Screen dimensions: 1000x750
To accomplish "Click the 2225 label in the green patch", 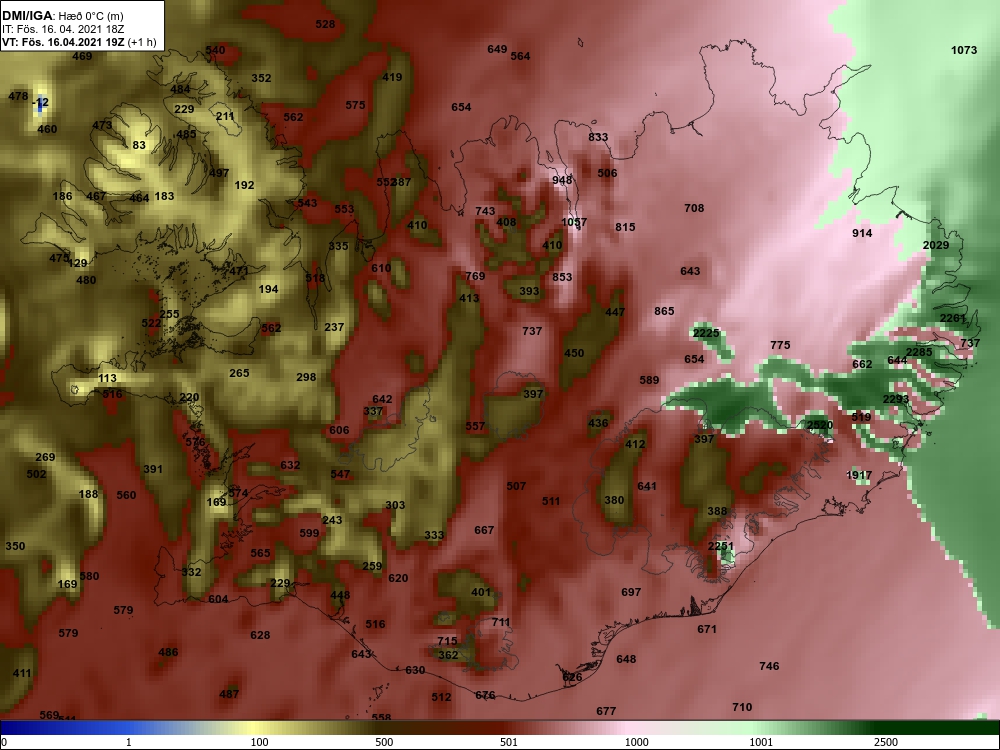I will (x=706, y=333).
